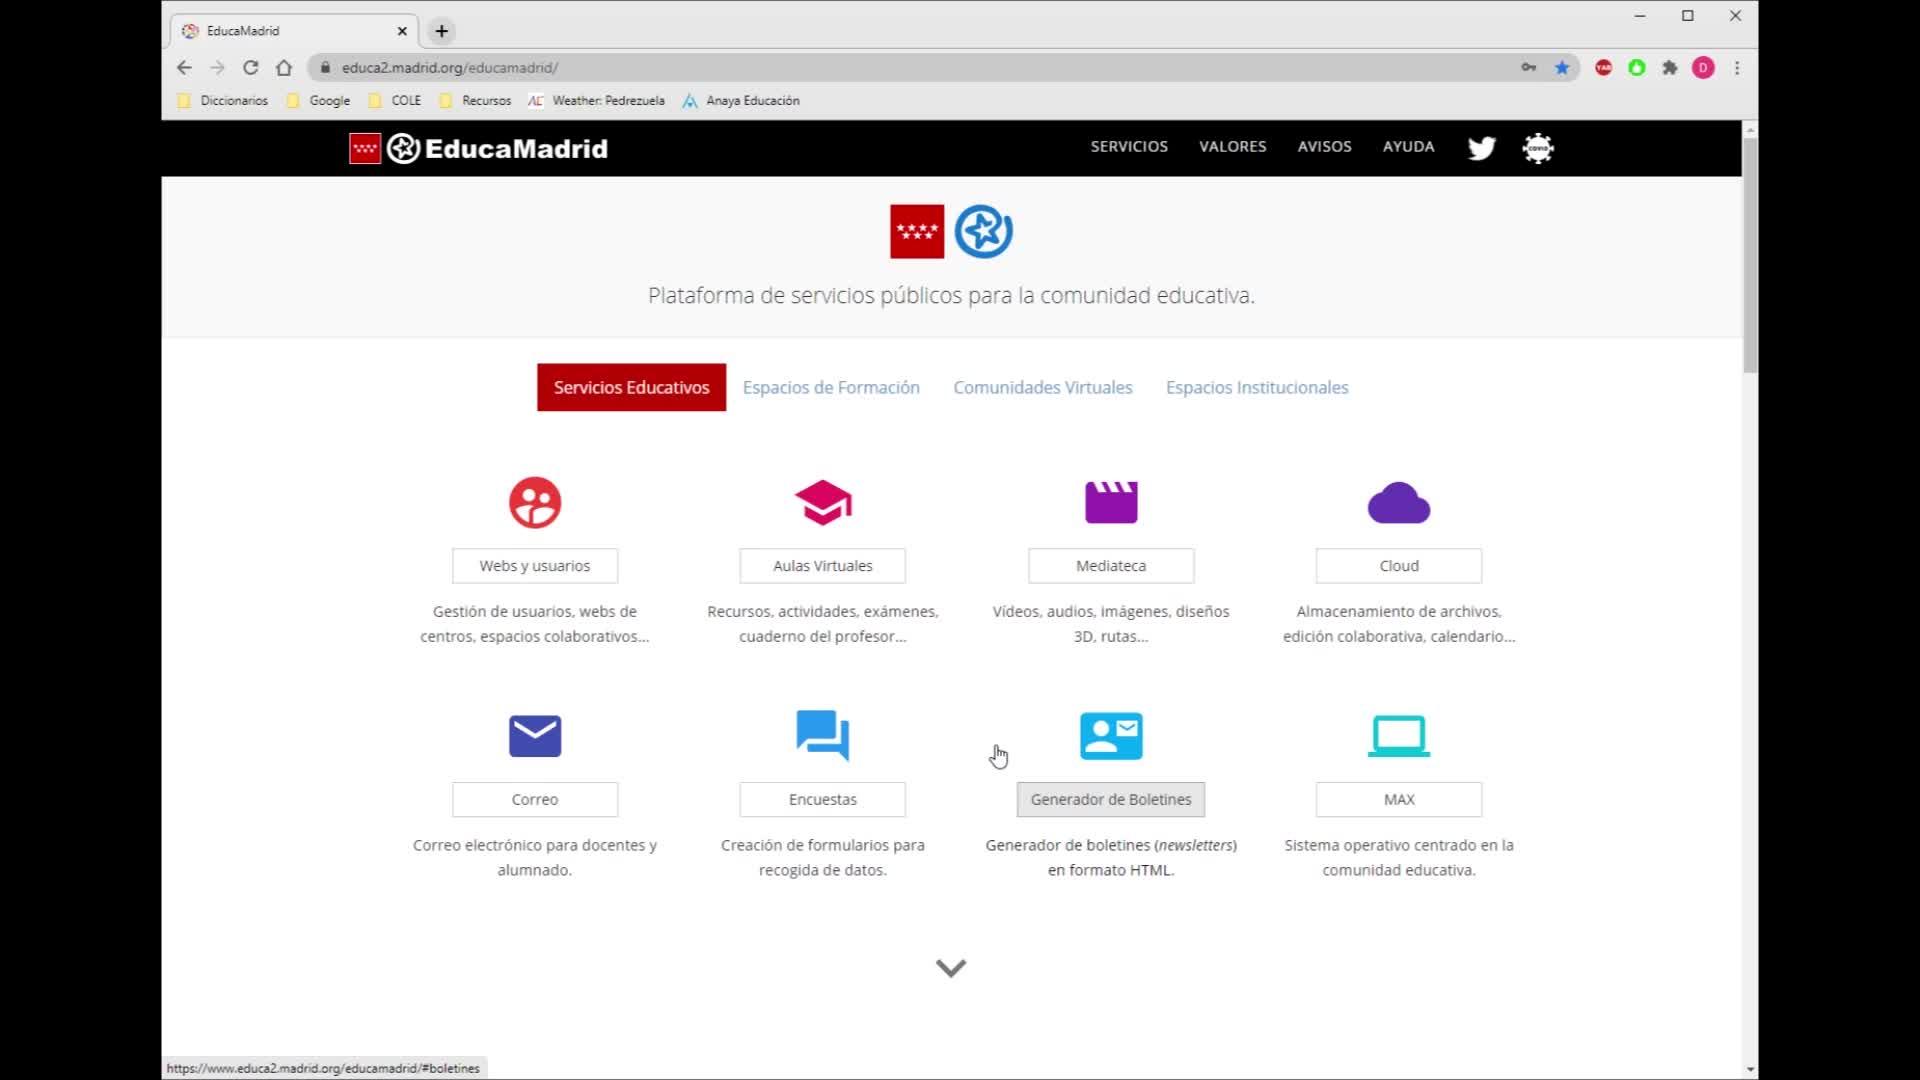Screen dimensions: 1920x1080
Task: Open the Encuestas chat bubbles icon
Action: click(x=822, y=736)
